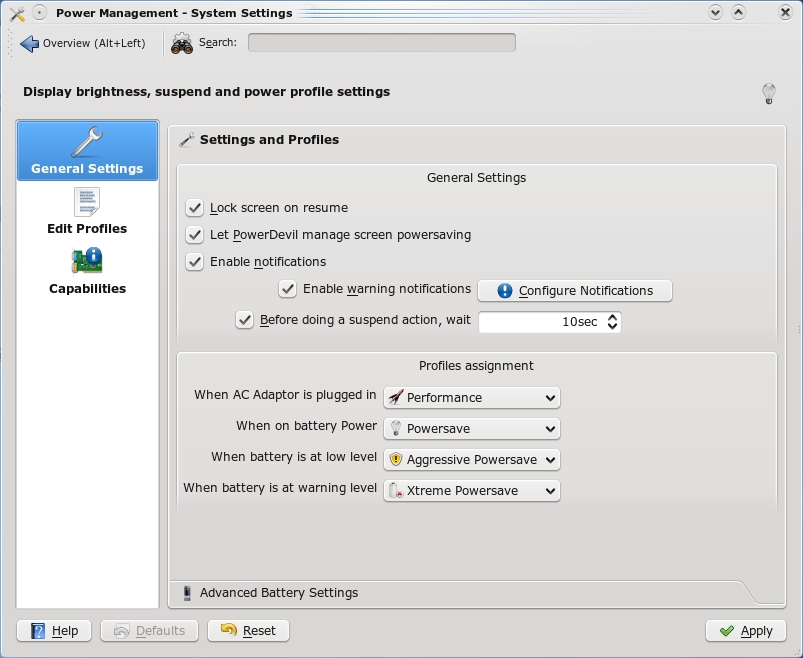Screen dimensions: 803x658
Task: Open the battery Power profile dropdown
Action: click(471, 428)
